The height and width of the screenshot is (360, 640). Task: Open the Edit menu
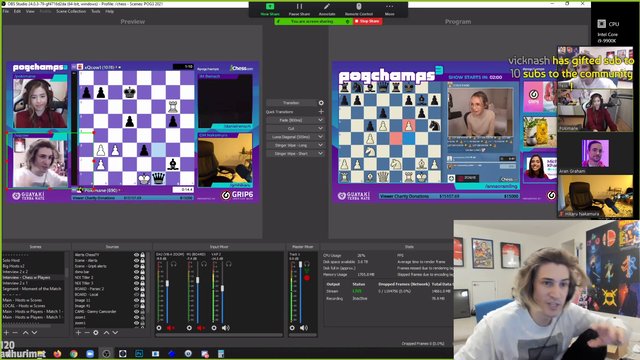pos(17,11)
